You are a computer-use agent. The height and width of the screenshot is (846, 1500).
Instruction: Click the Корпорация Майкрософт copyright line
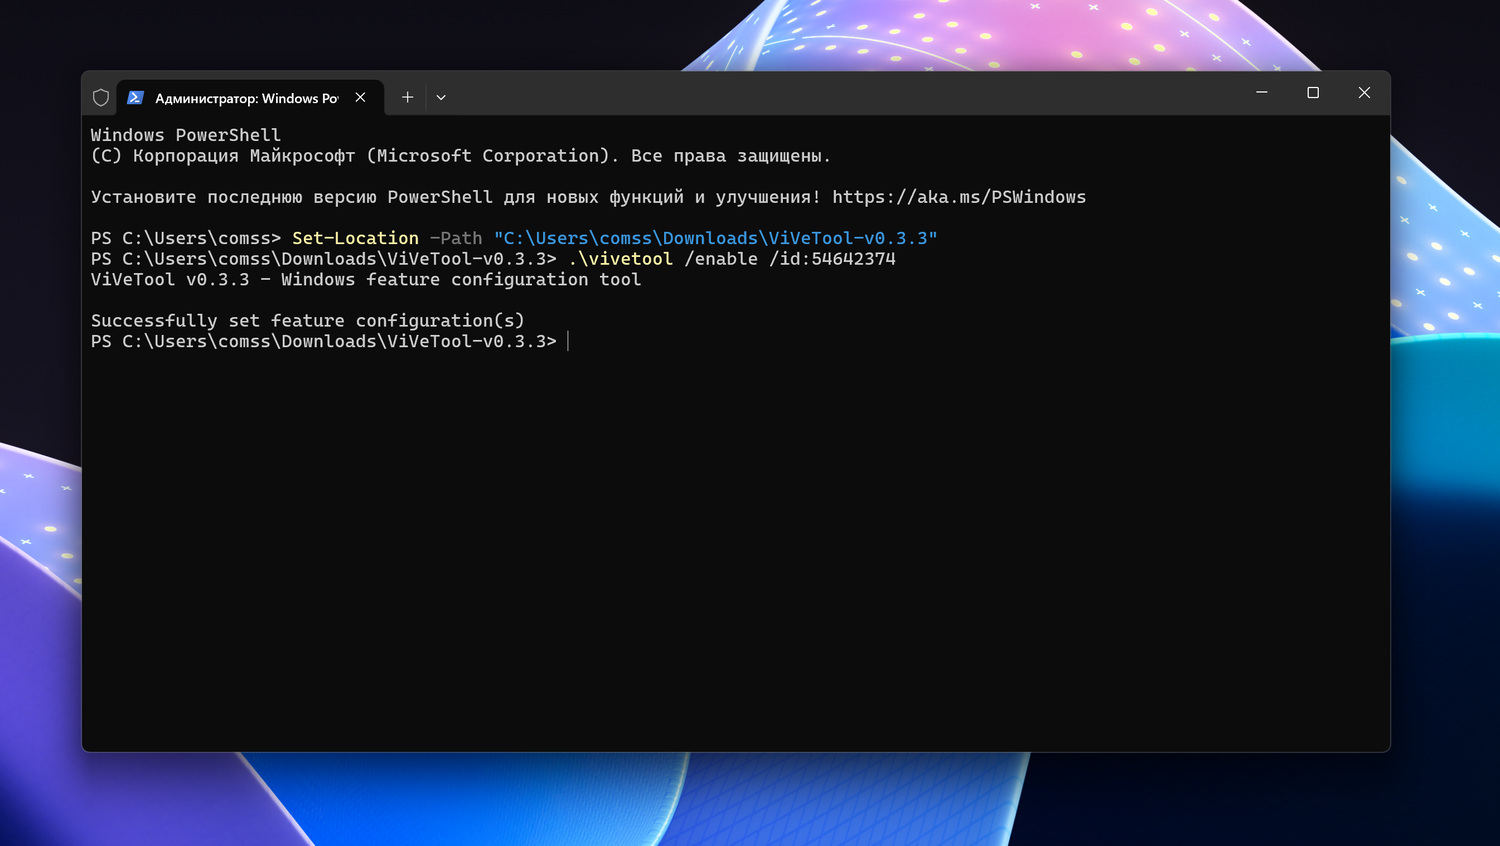[x=461, y=156]
